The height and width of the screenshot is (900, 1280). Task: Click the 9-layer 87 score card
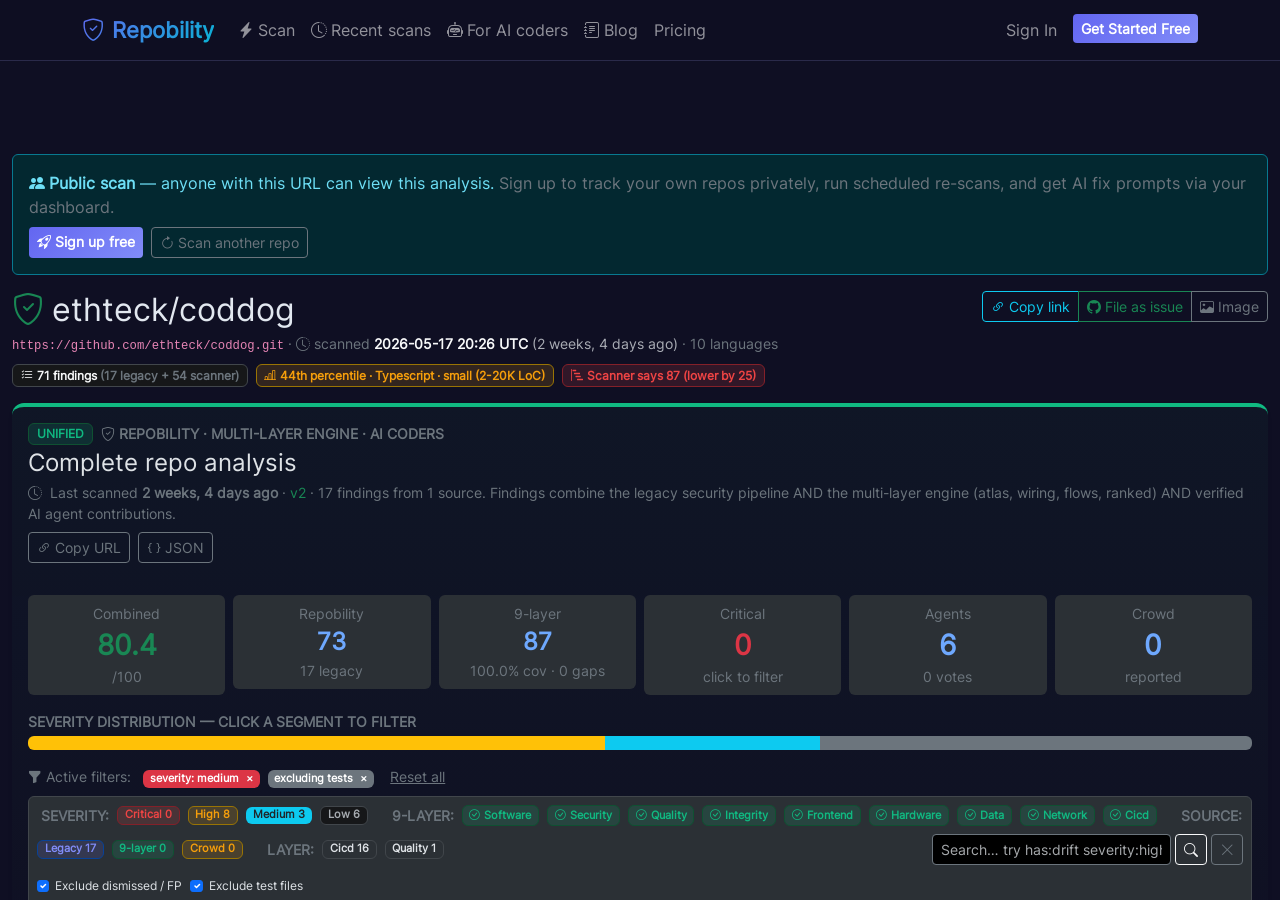click(x=537, y=642)
